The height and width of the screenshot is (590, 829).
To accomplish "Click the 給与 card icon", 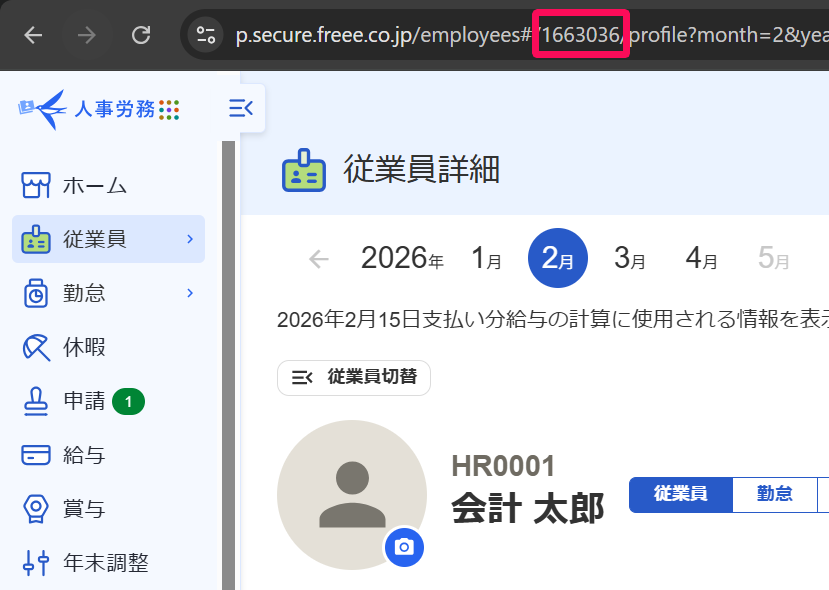I will (36, 455).
